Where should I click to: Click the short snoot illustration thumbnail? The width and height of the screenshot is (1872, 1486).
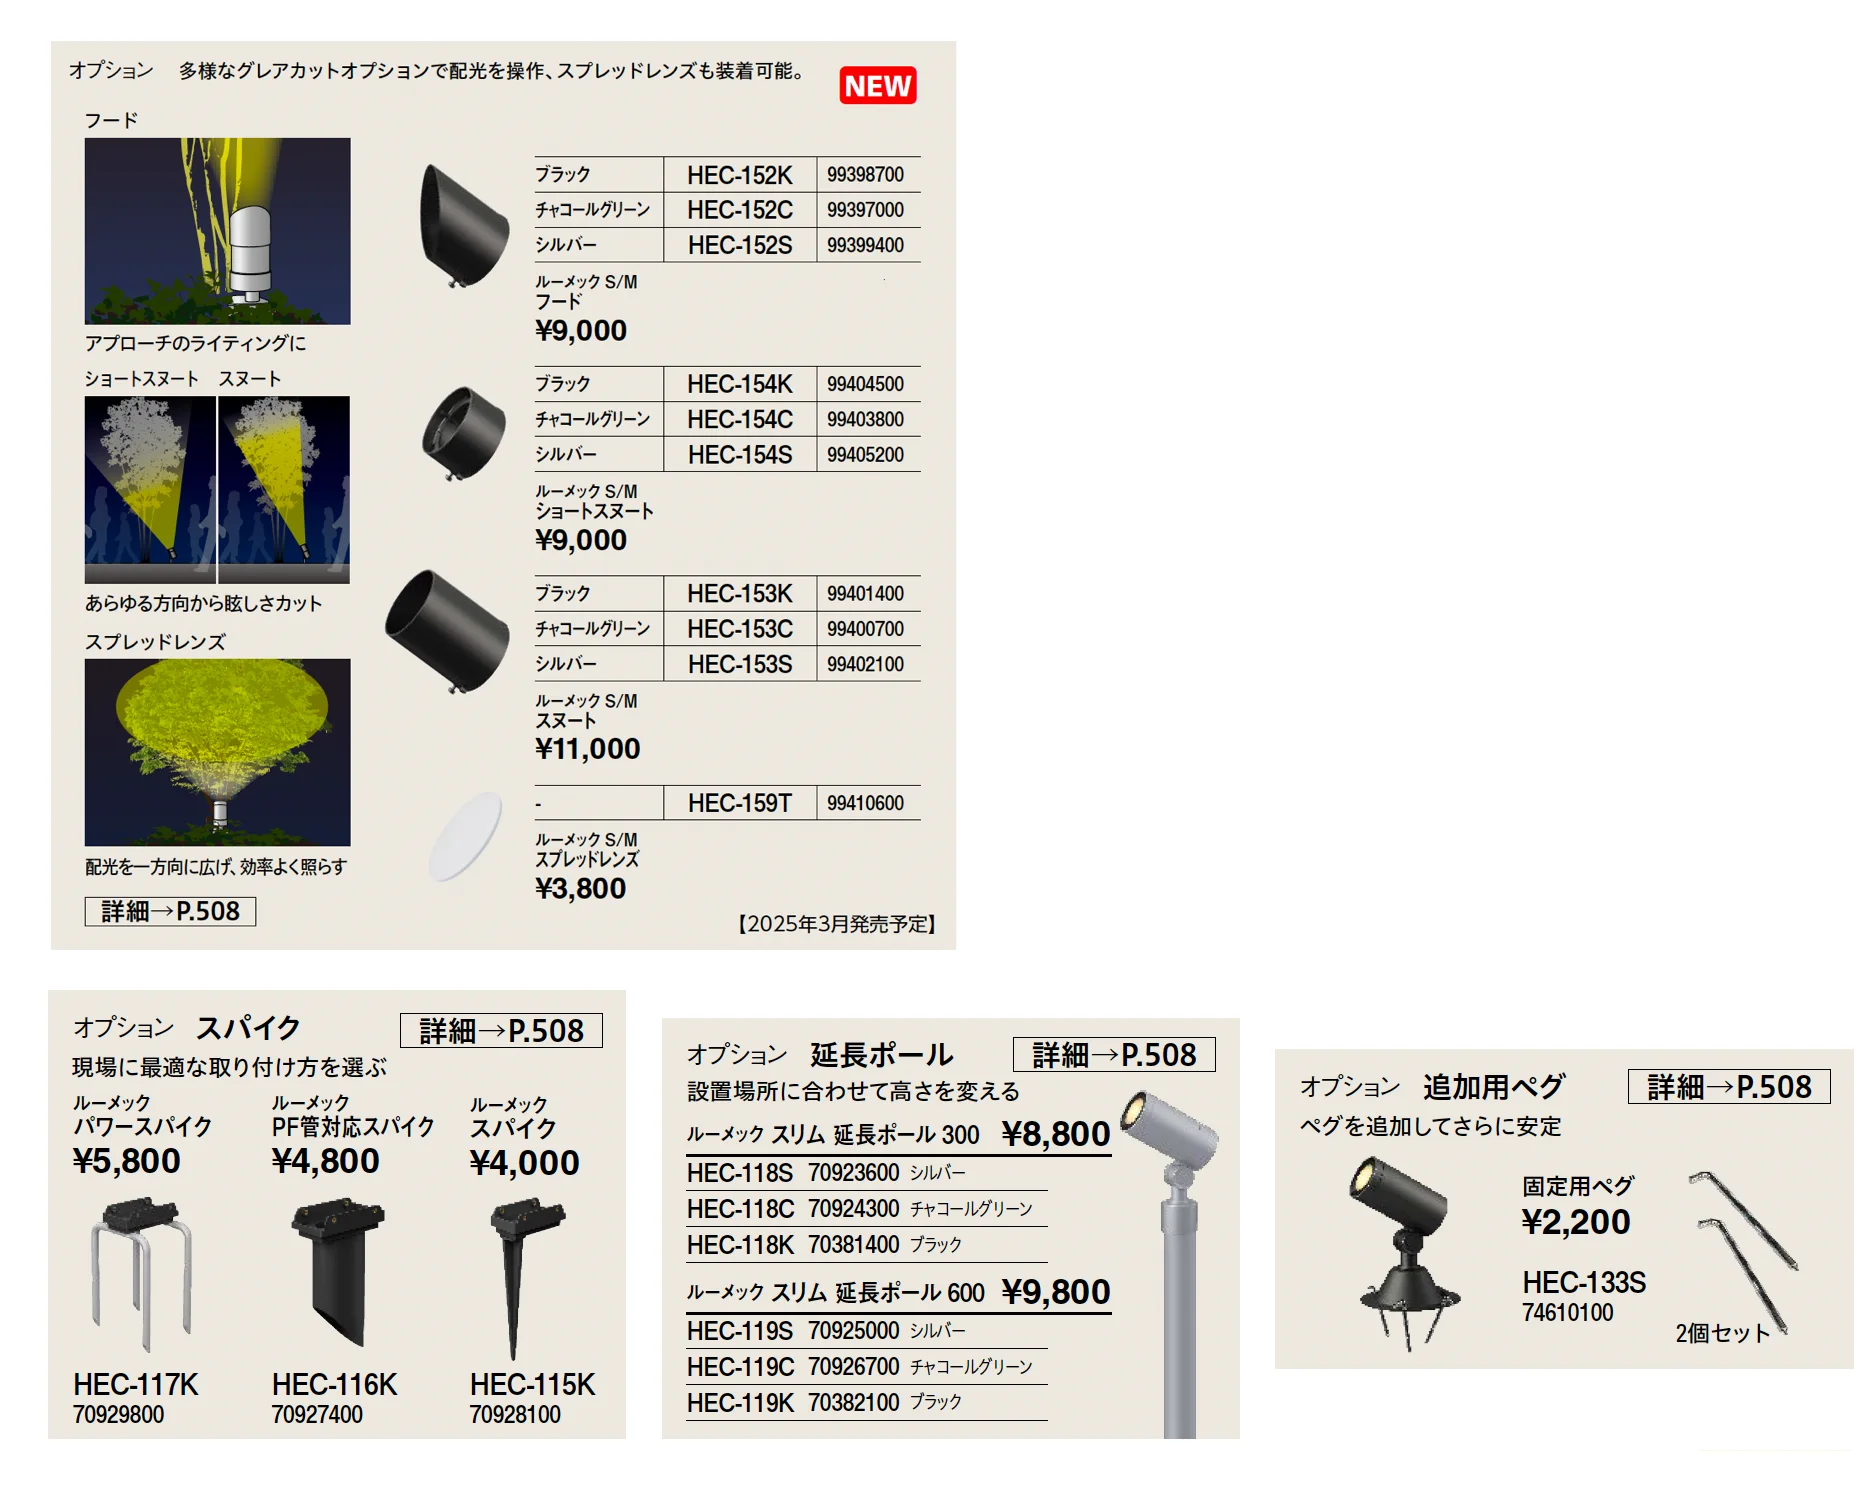(x=150, y=490)
